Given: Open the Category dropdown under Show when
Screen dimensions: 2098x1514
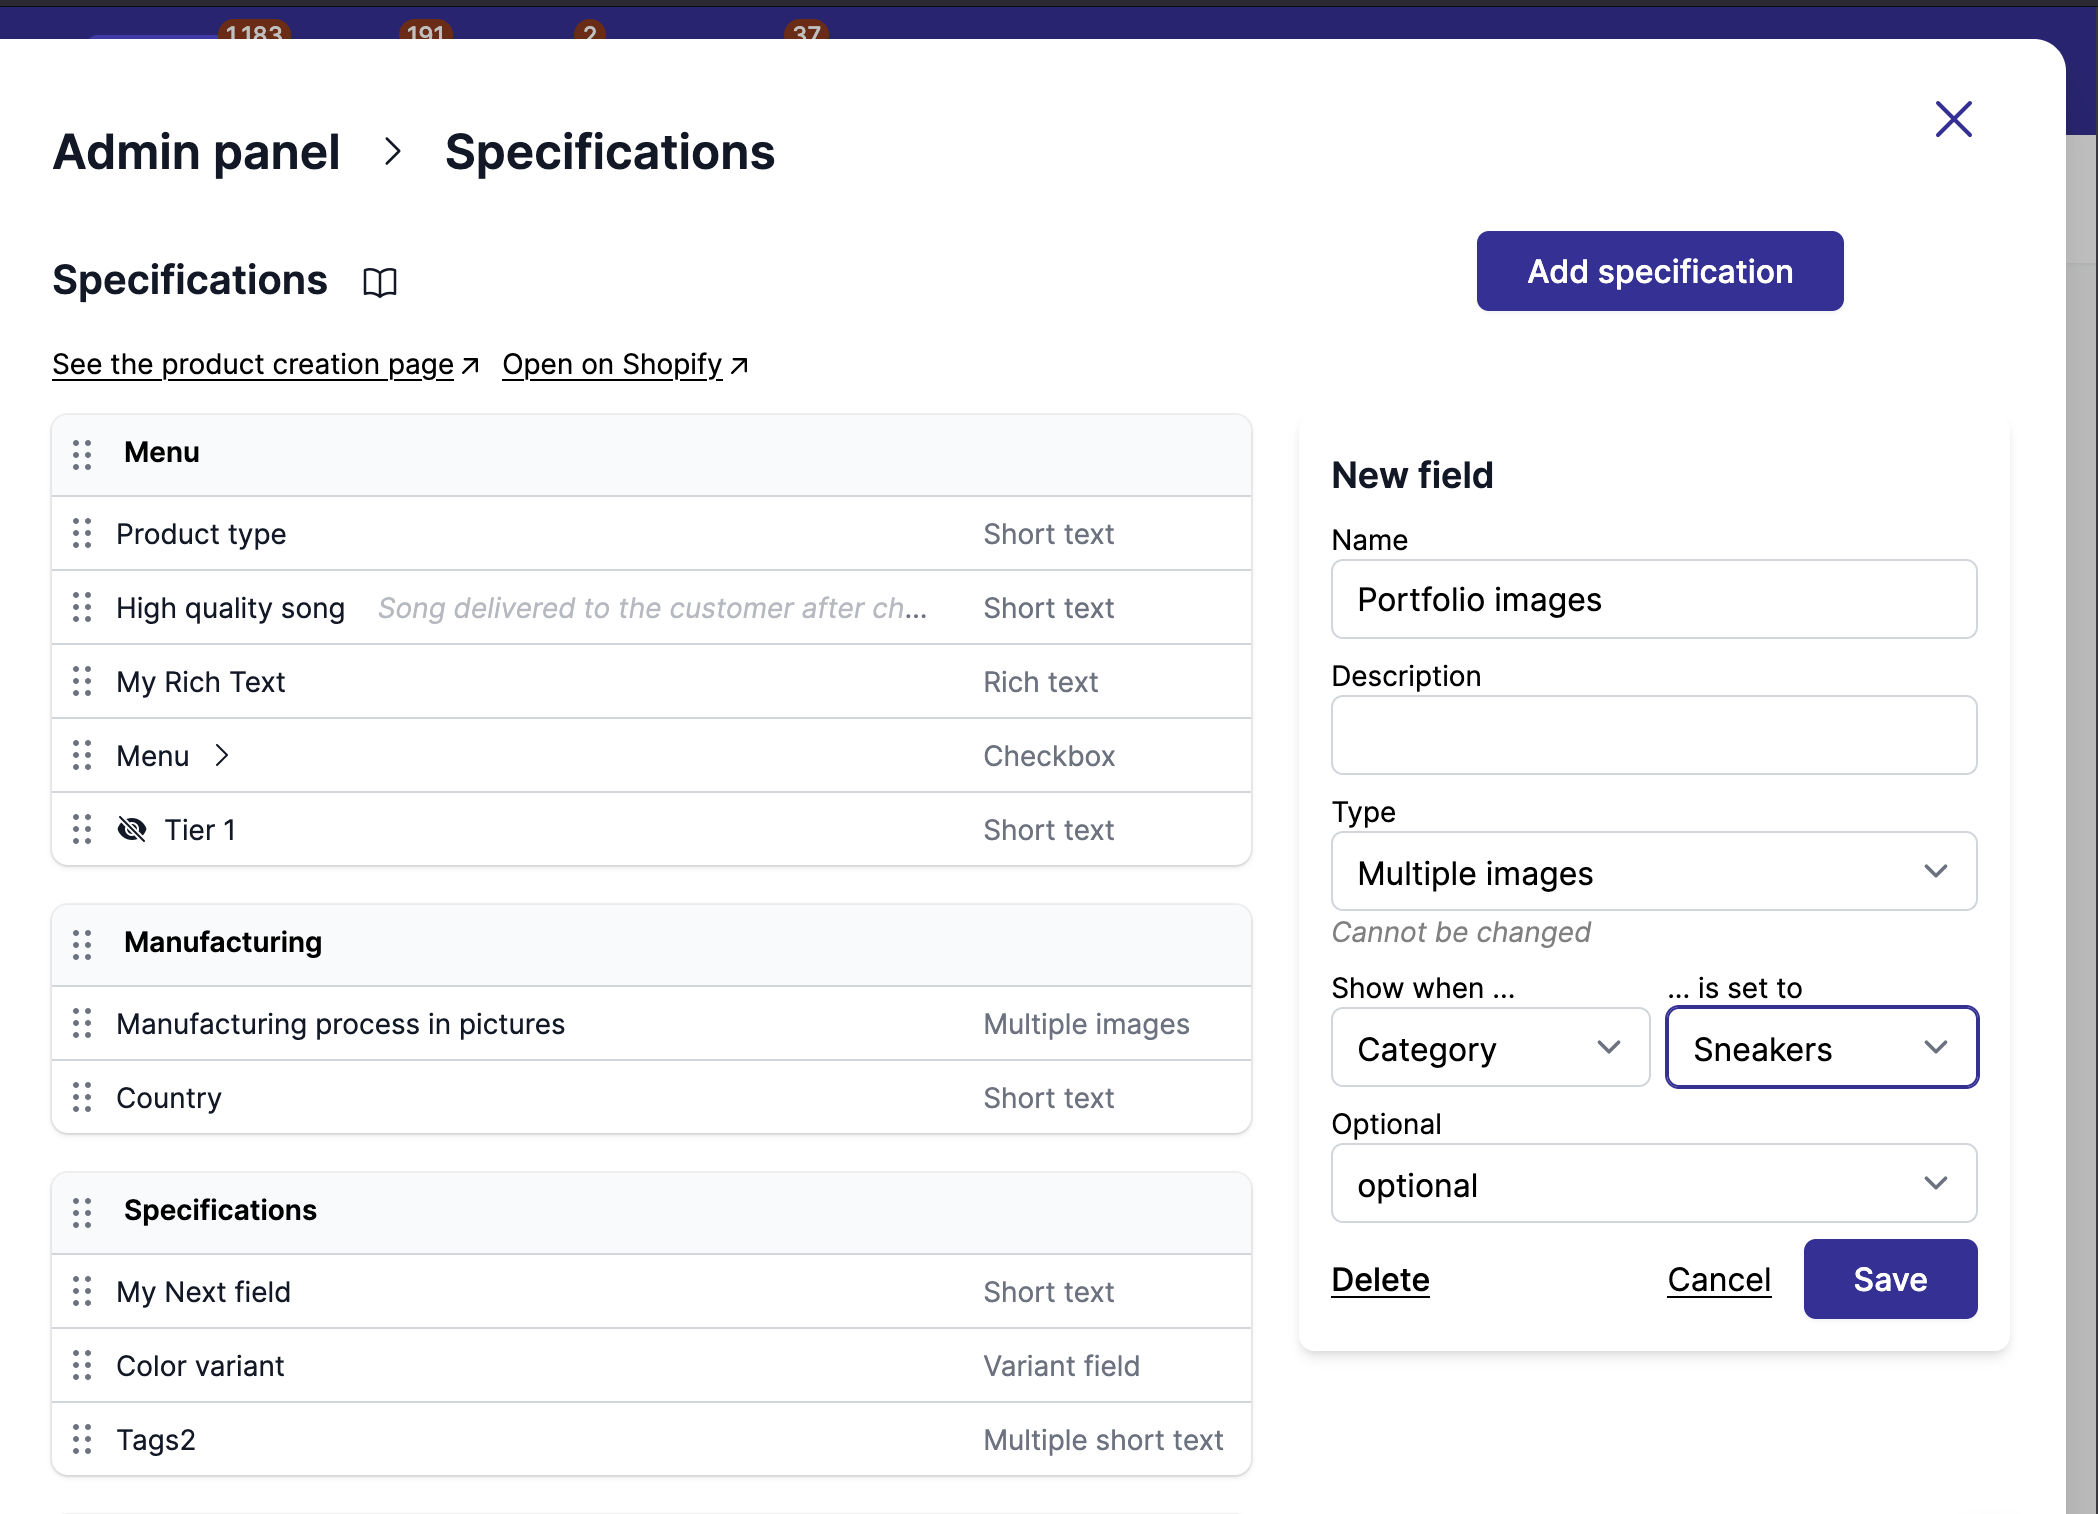Looking at the screenshot, I should (1489, 1048).
